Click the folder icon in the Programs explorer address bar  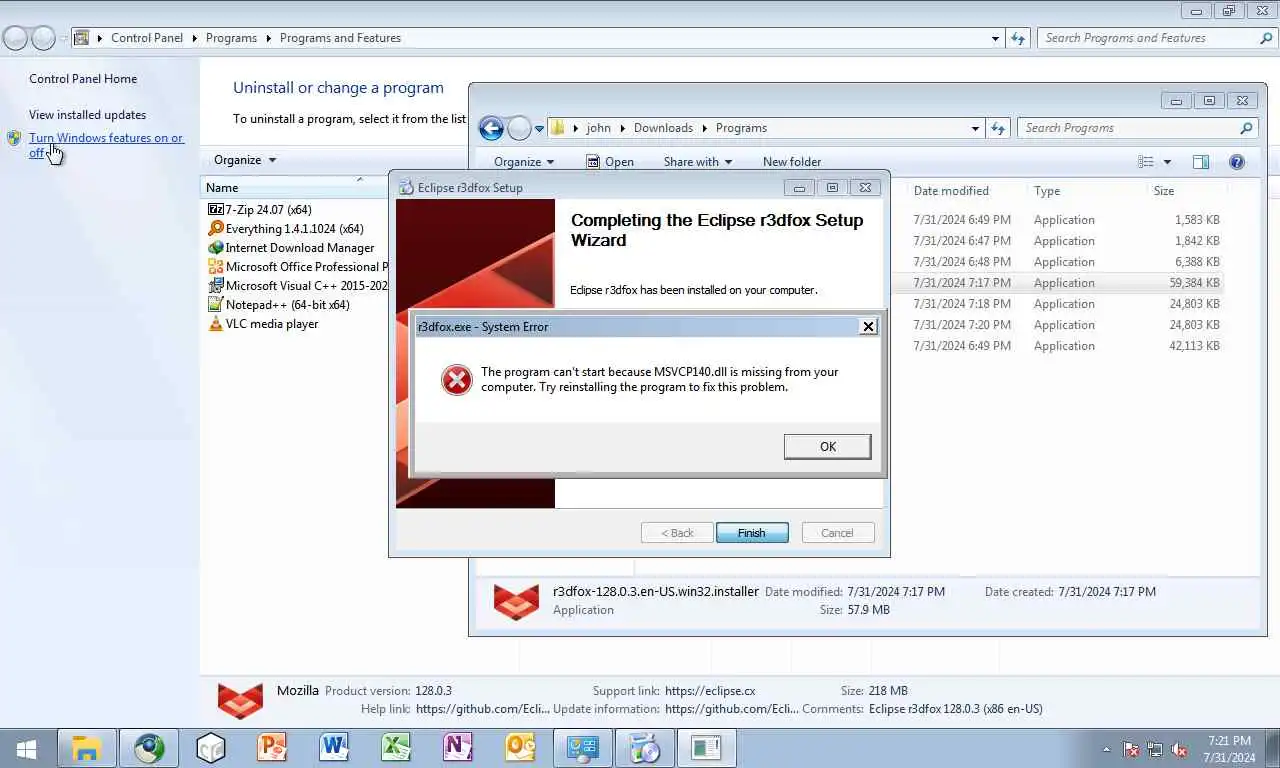click(x=559, y=128)
